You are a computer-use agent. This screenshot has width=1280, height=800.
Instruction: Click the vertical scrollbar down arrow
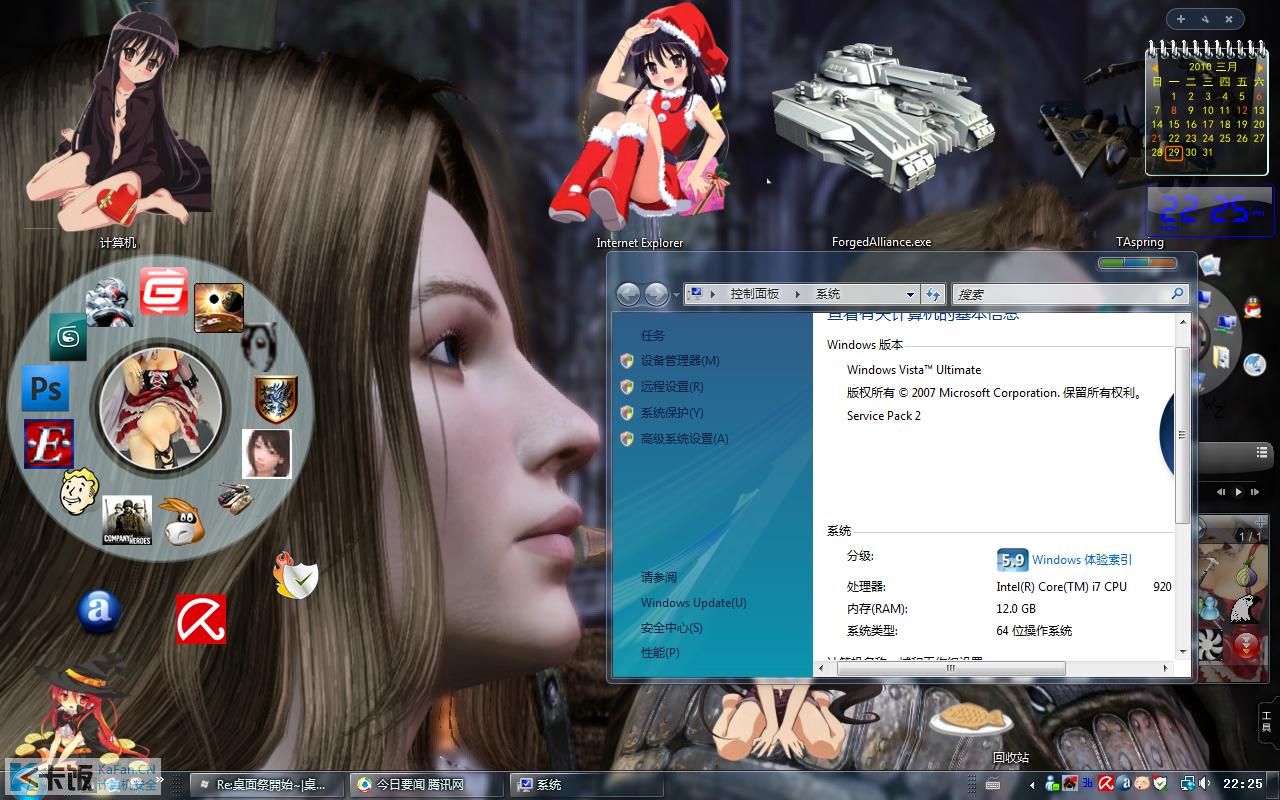(x=1183, y=652)
